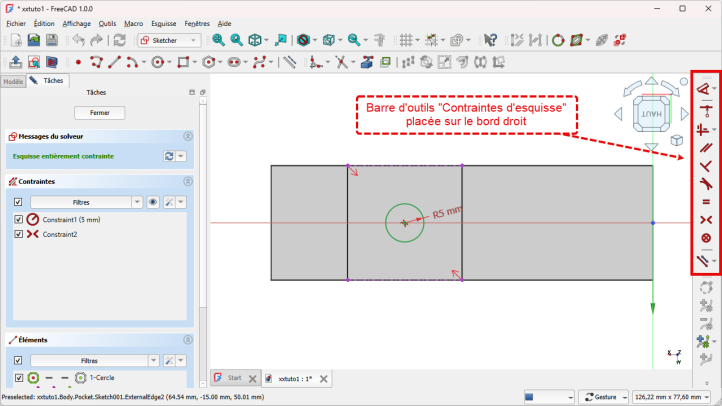
Task: Click the symmetric constraint icon in right toolbar
Action: pos(705,219)
